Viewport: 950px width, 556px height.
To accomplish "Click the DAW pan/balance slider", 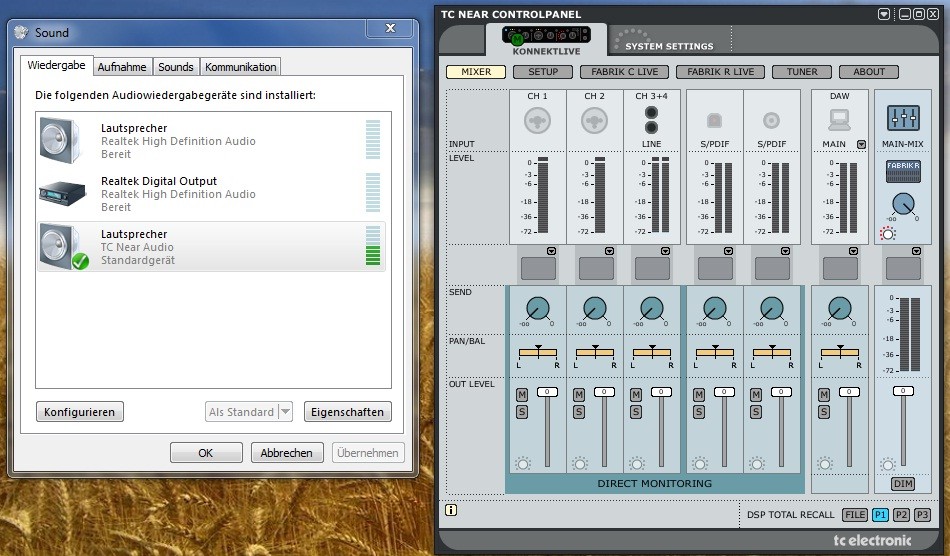I will [x=840, y=352].
